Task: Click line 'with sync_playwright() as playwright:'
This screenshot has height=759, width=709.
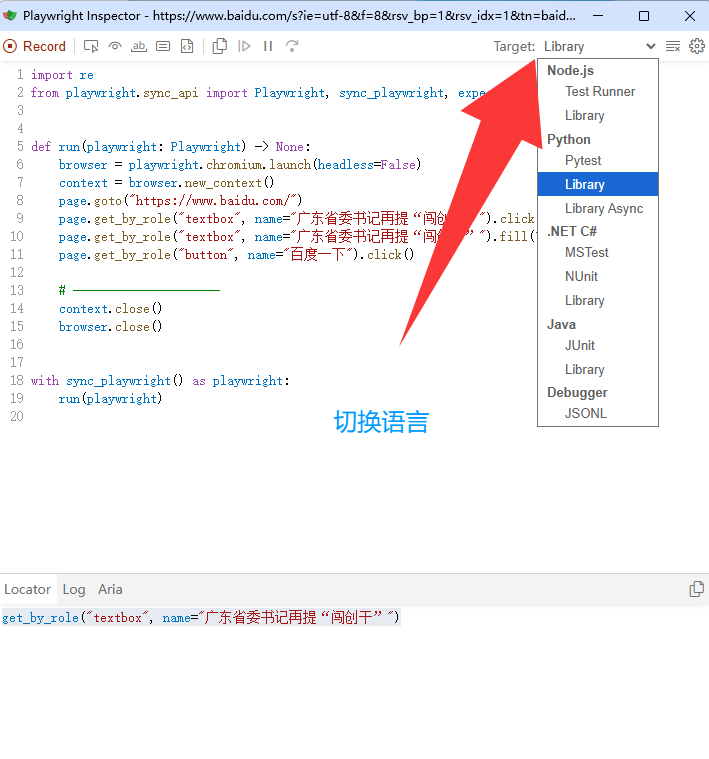Action: (x=160, y=381)
